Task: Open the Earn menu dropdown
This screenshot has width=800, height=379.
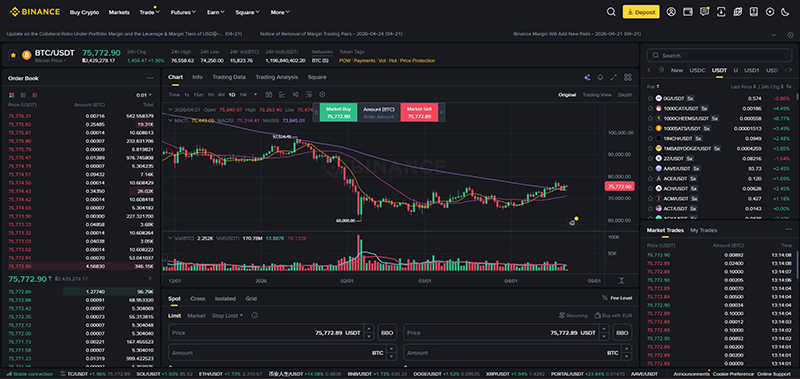Action: tap(215, 12)
